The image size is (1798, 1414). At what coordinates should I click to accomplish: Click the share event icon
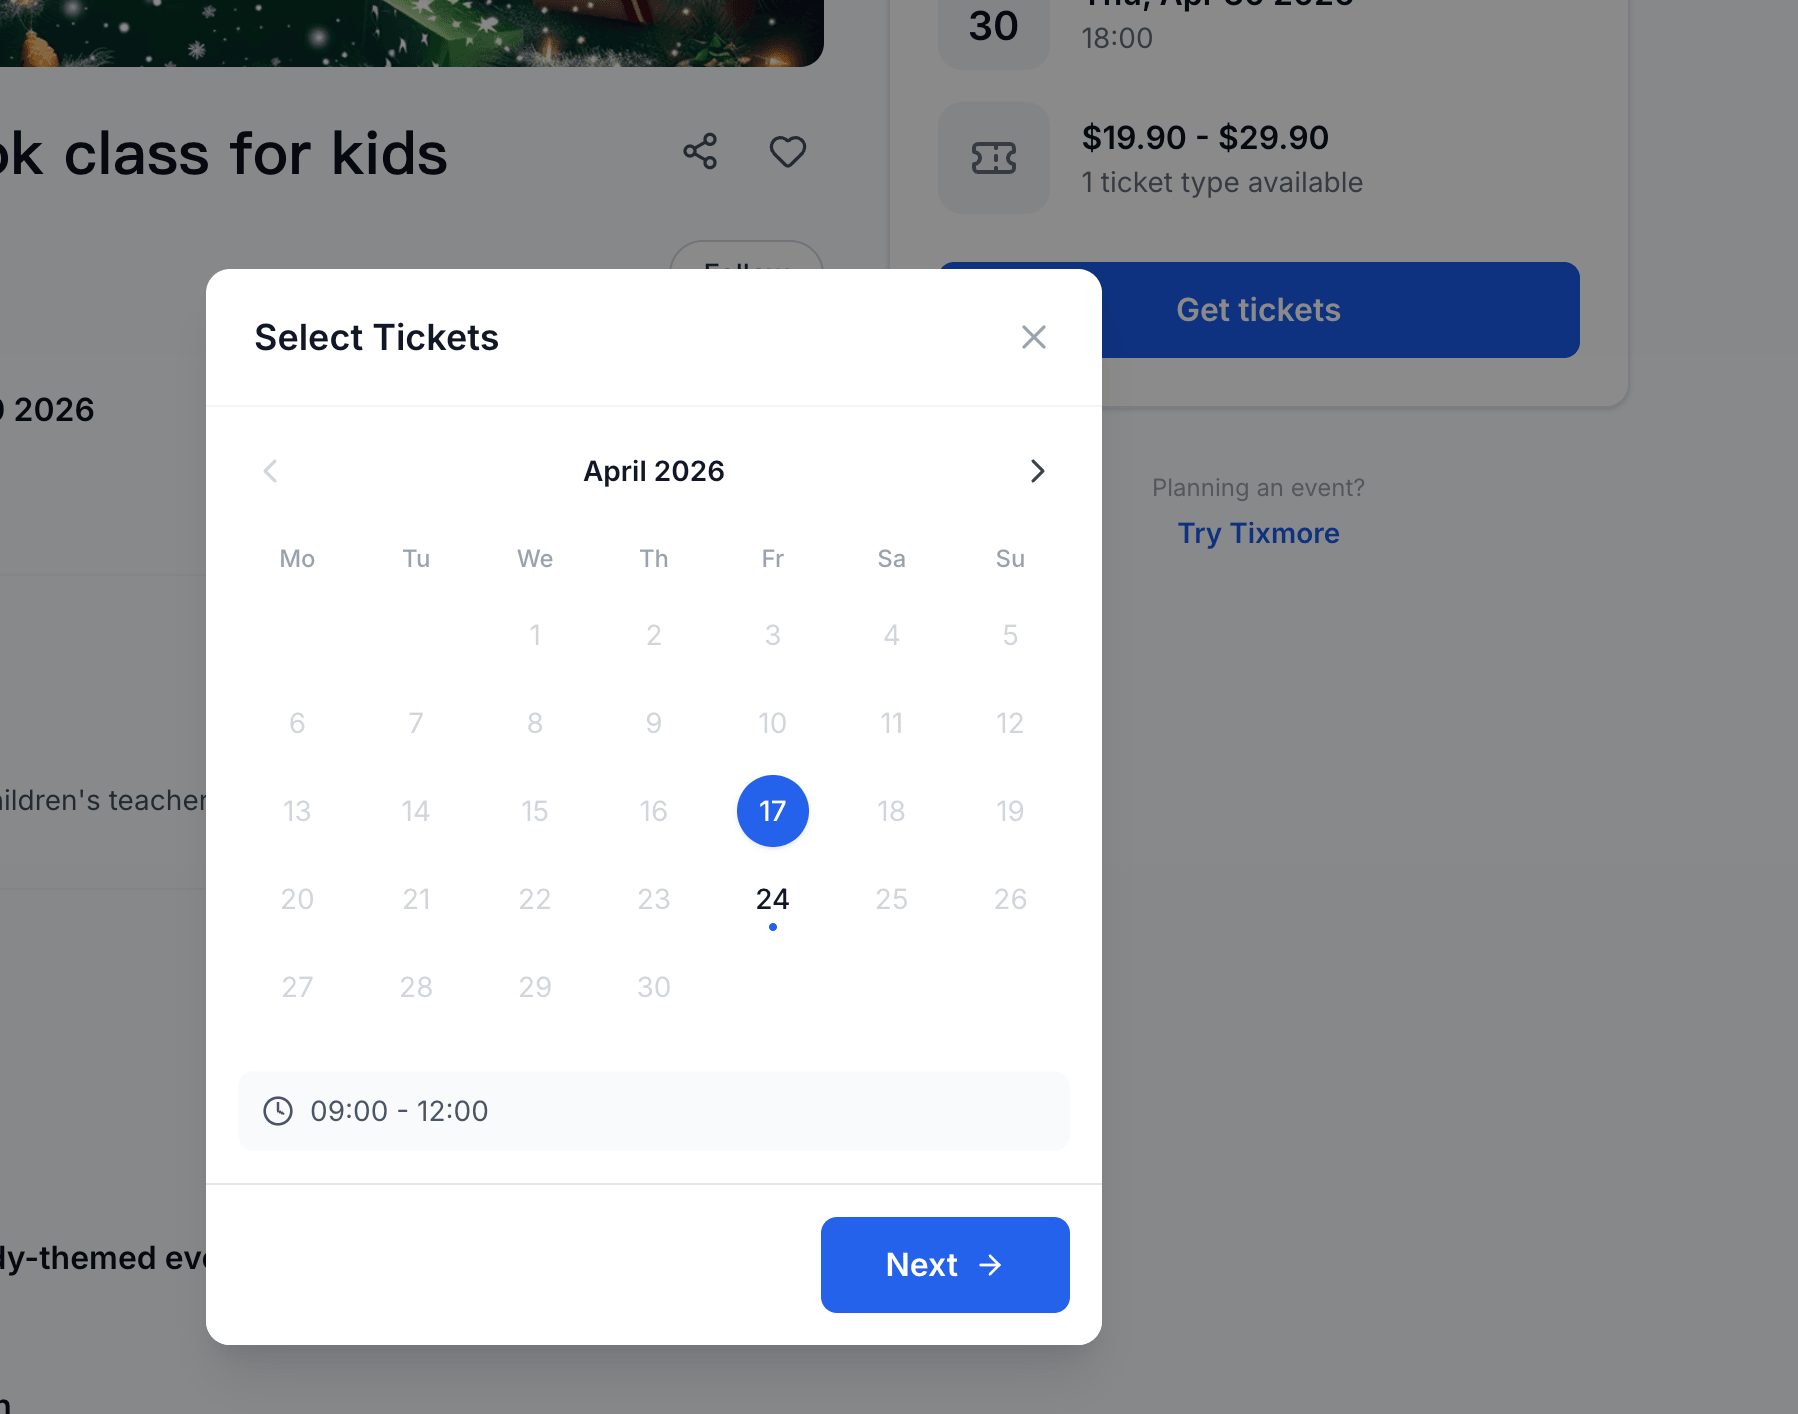[700, 152]
